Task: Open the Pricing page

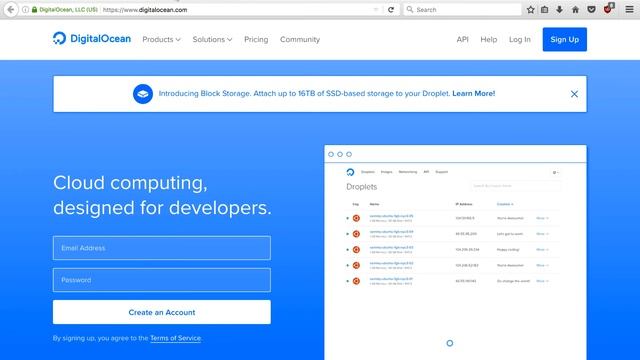Action: [256, 40]
